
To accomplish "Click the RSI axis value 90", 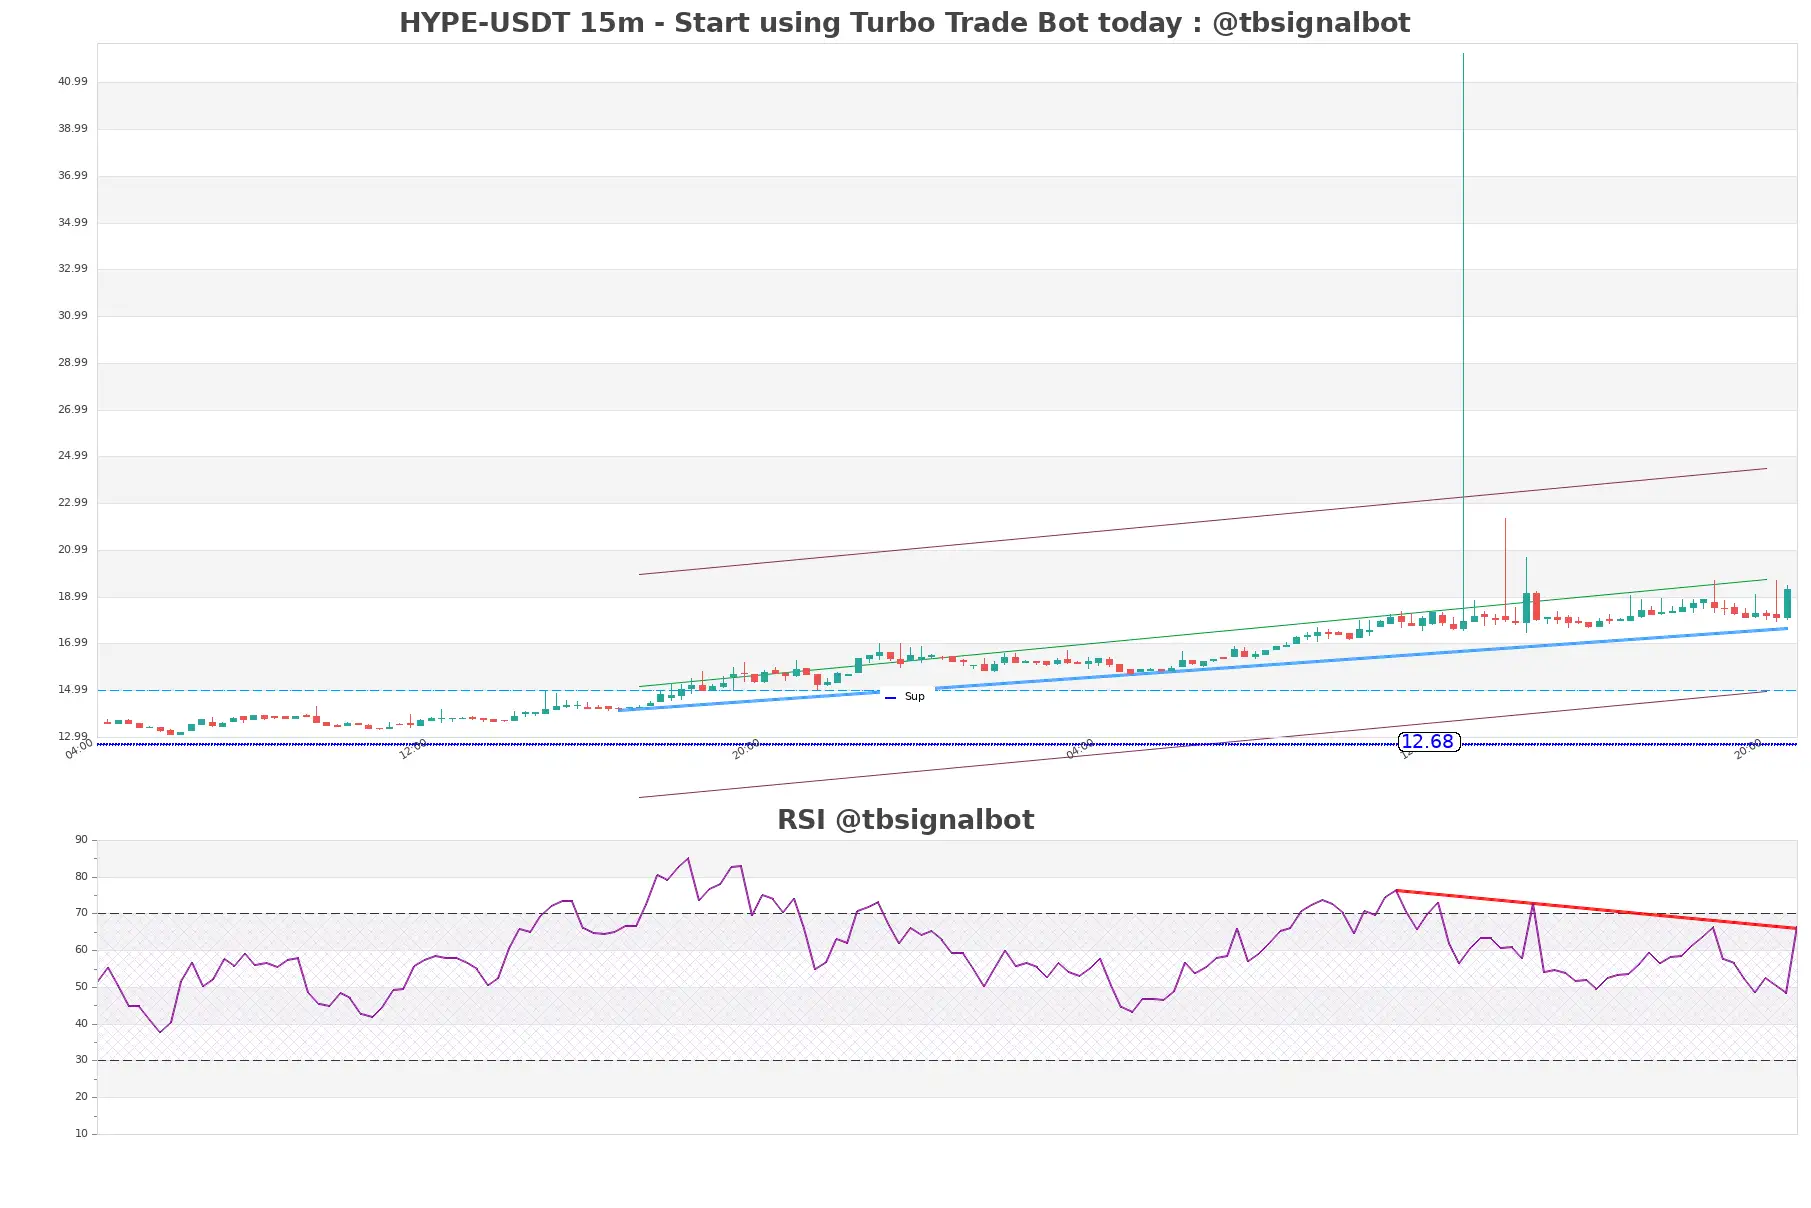I will pos(81,840).
